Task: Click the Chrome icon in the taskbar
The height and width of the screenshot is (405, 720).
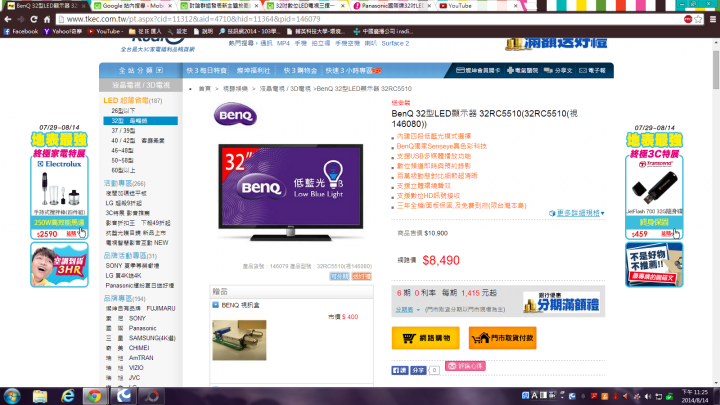Action: (95, 396)
